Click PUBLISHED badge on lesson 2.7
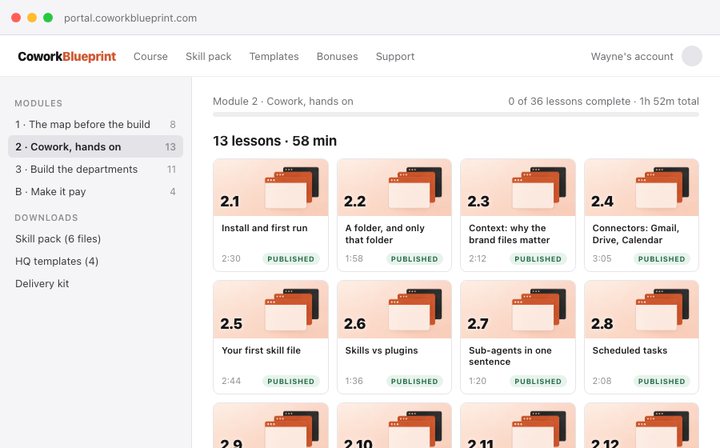 coord(538,381)
